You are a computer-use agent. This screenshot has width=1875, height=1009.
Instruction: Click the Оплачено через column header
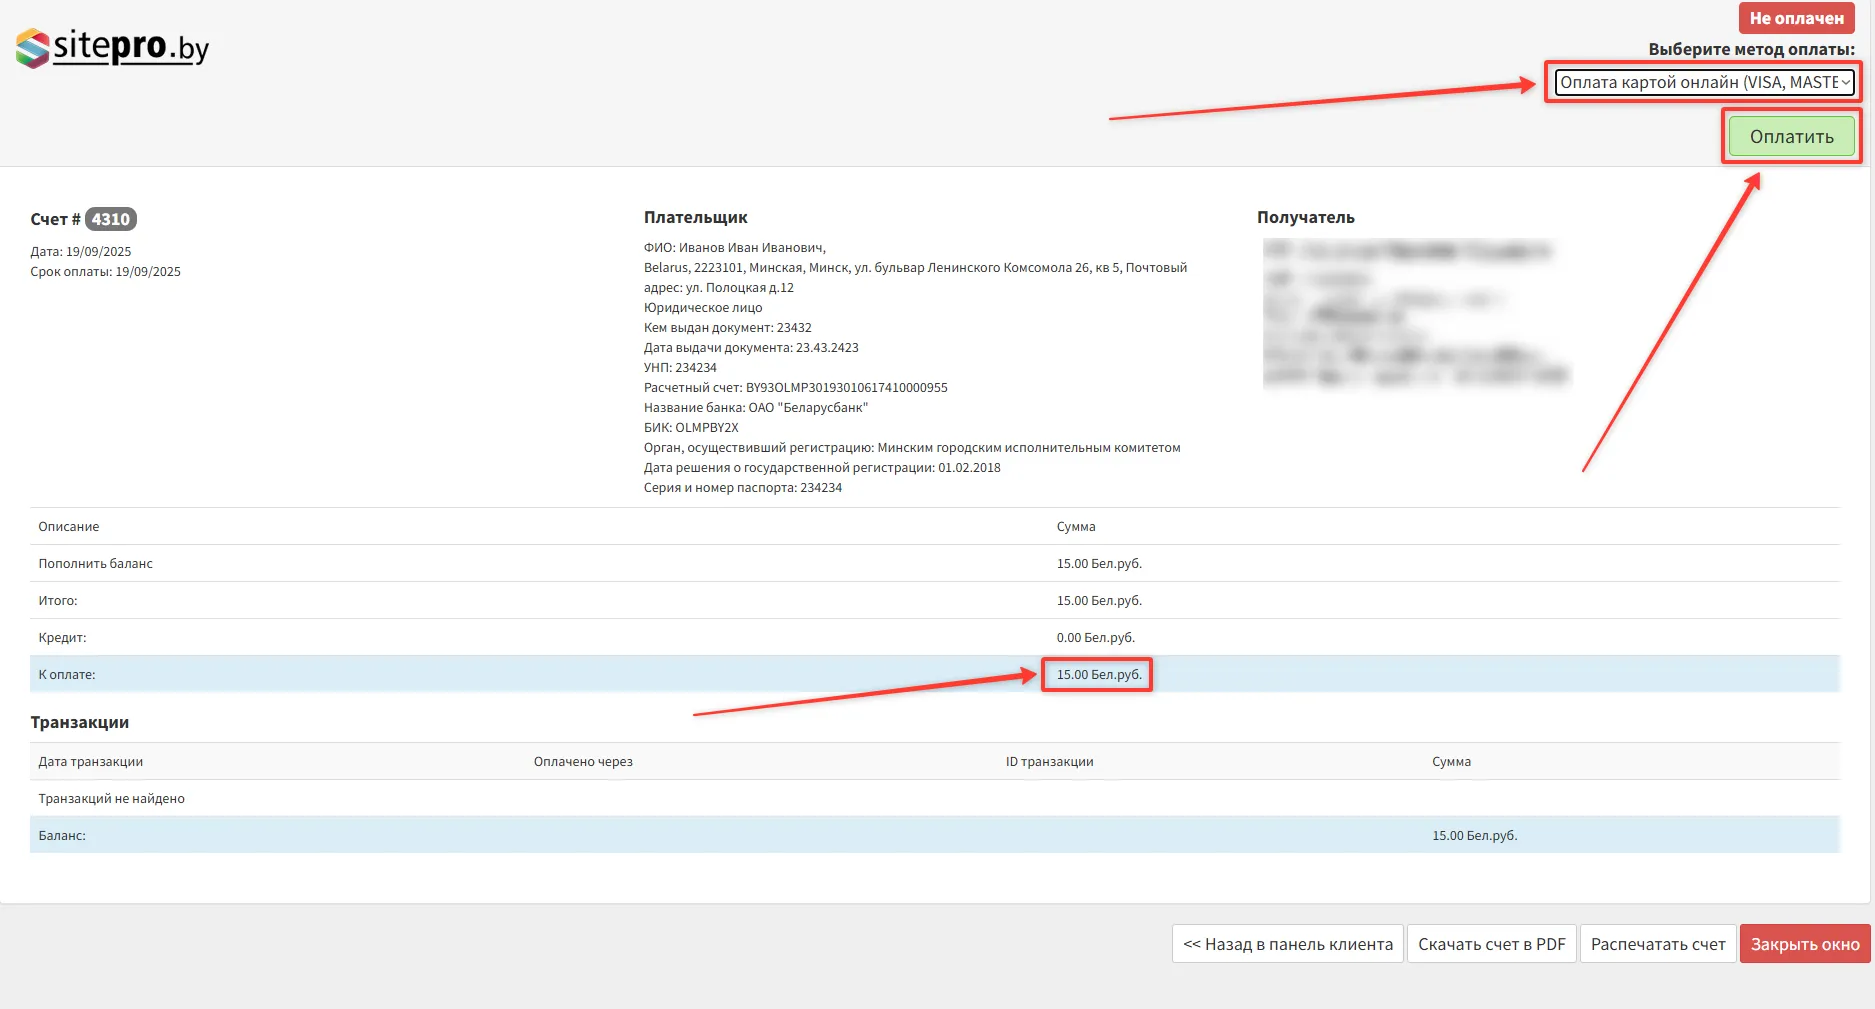click(x=583, y=762)
